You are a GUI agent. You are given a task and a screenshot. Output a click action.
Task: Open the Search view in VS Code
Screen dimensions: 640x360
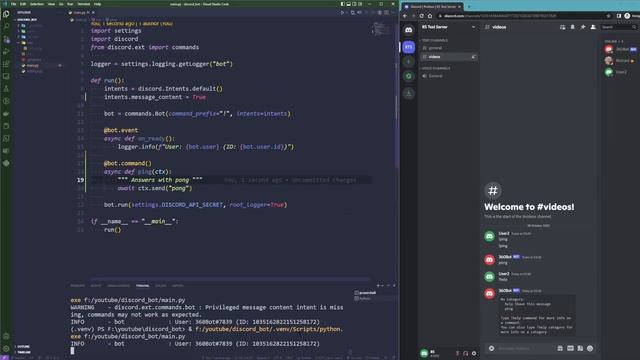pyautogui.click(x=6, y=27)
